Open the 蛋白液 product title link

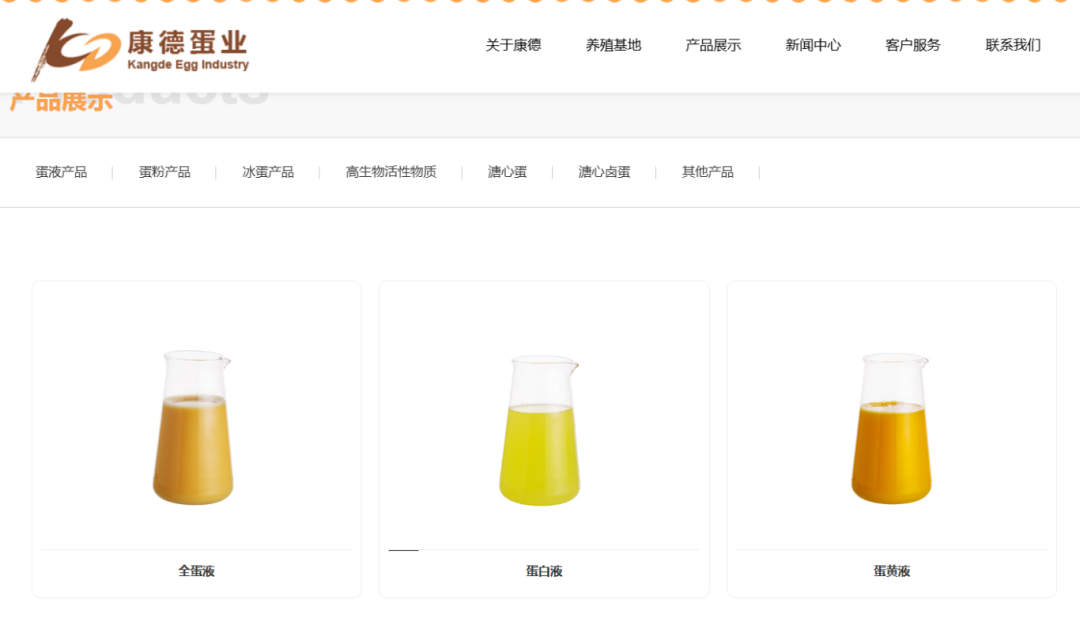tap(544, 571)
